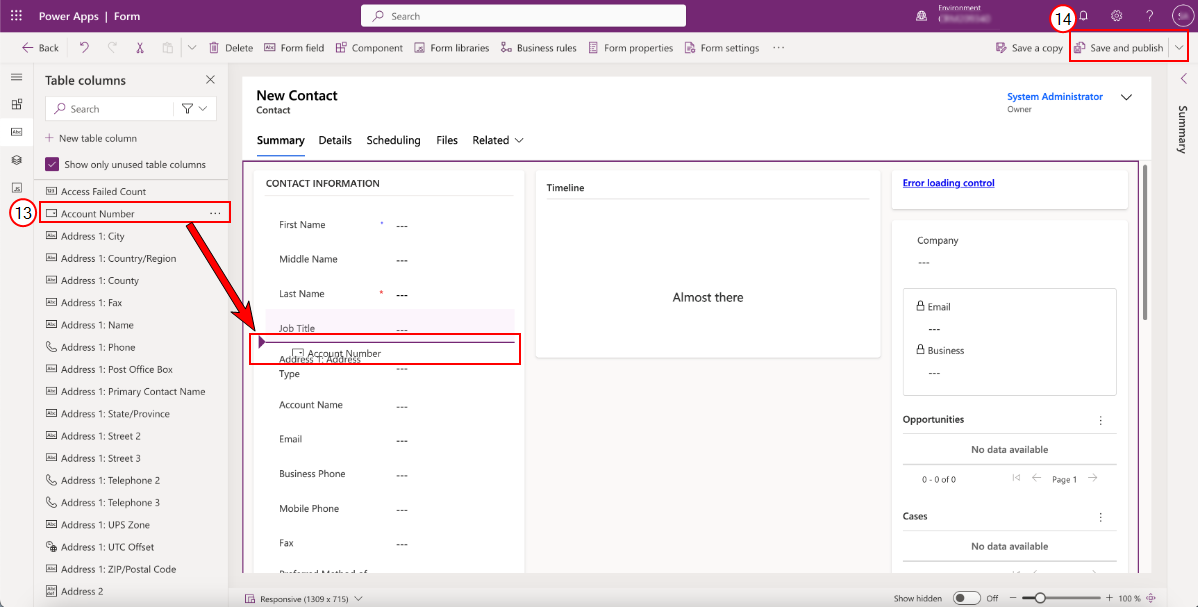Expand the Save and publish dropdown arrow
This screenshot has height=607, width=1198.
[1180, 47]
